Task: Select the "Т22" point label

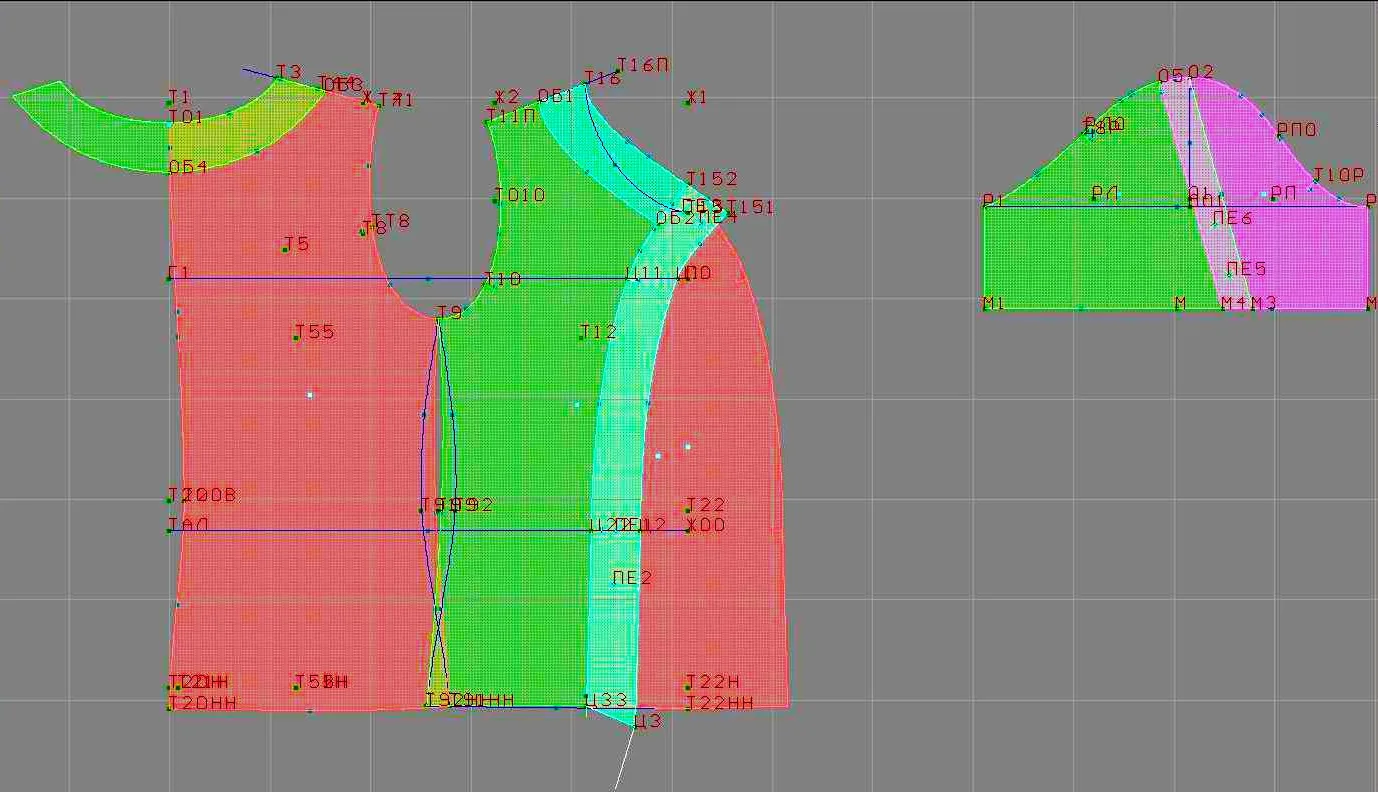Action: [x=706, y=505]
